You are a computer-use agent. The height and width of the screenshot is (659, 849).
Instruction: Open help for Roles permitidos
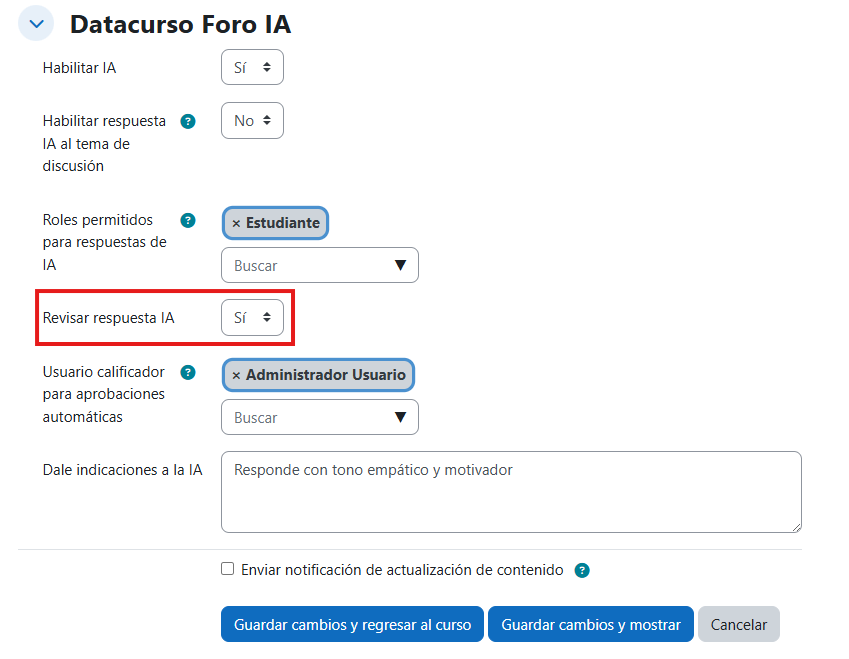tap(187, 220)
